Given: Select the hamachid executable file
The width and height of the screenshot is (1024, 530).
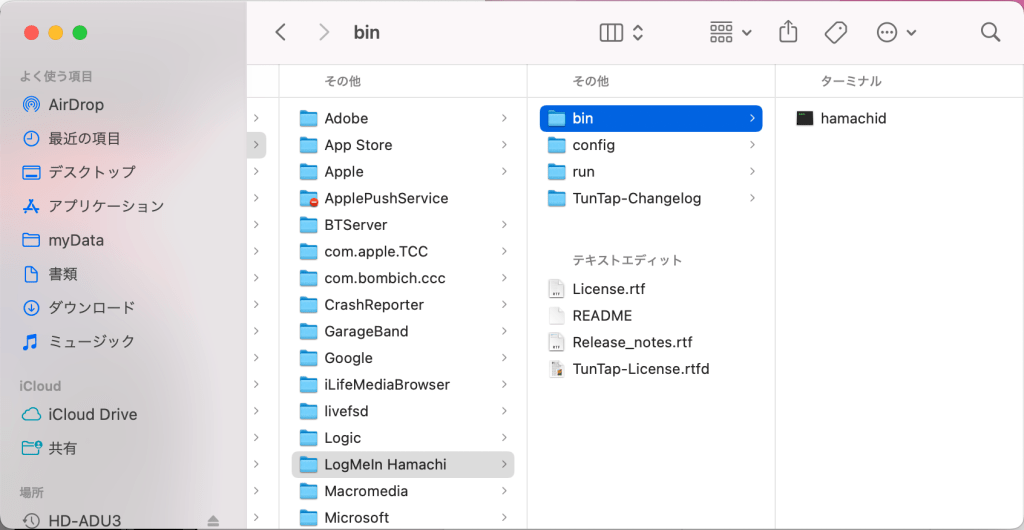Looking at the screenshot, I should [x=853, y=118].
